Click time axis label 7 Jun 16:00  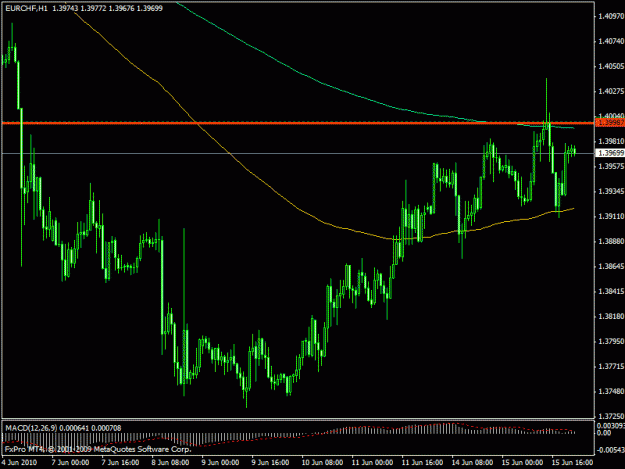(120, 463)
